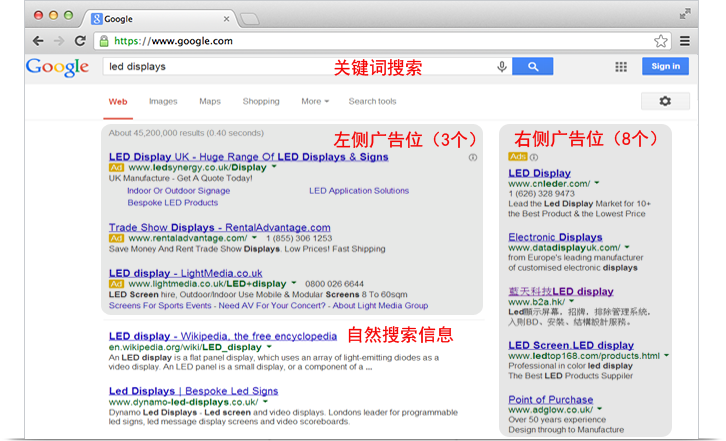Click the Google logo

click(57, 68)
